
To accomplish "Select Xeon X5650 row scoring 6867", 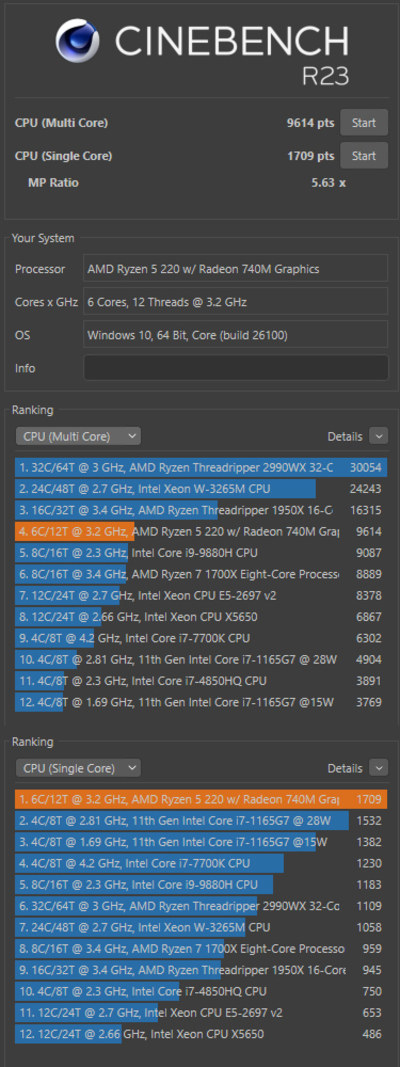I will [201, 617].
